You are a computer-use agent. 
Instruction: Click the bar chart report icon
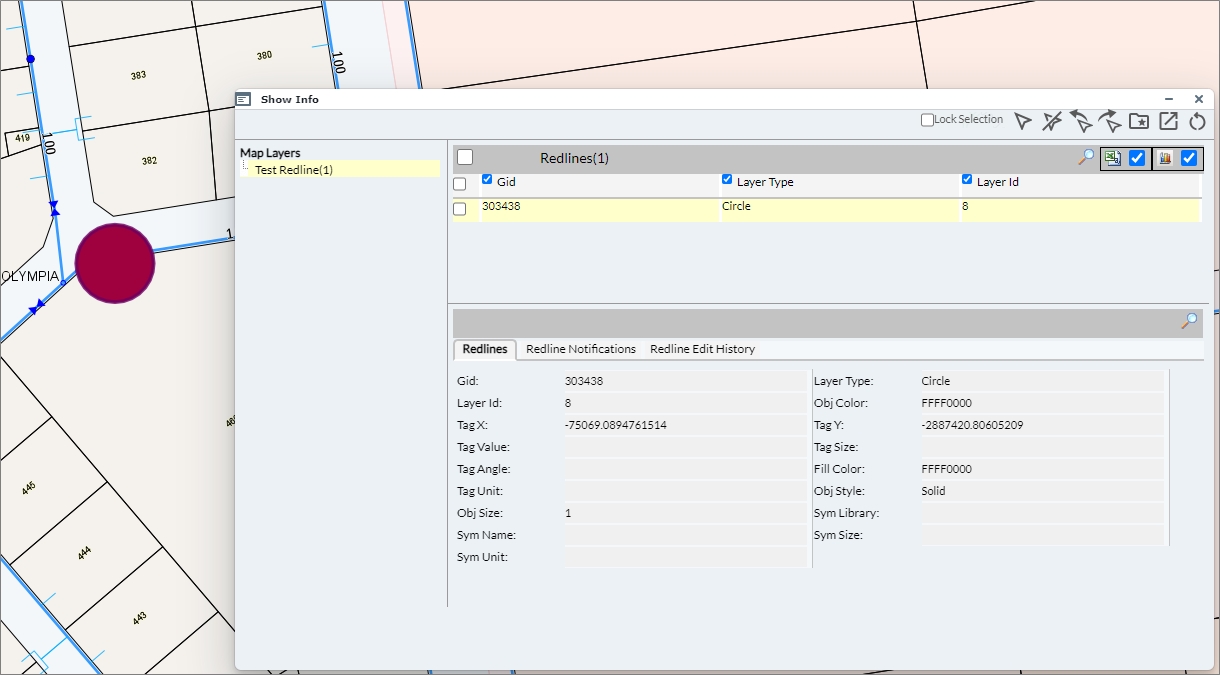pos(1164,158)
